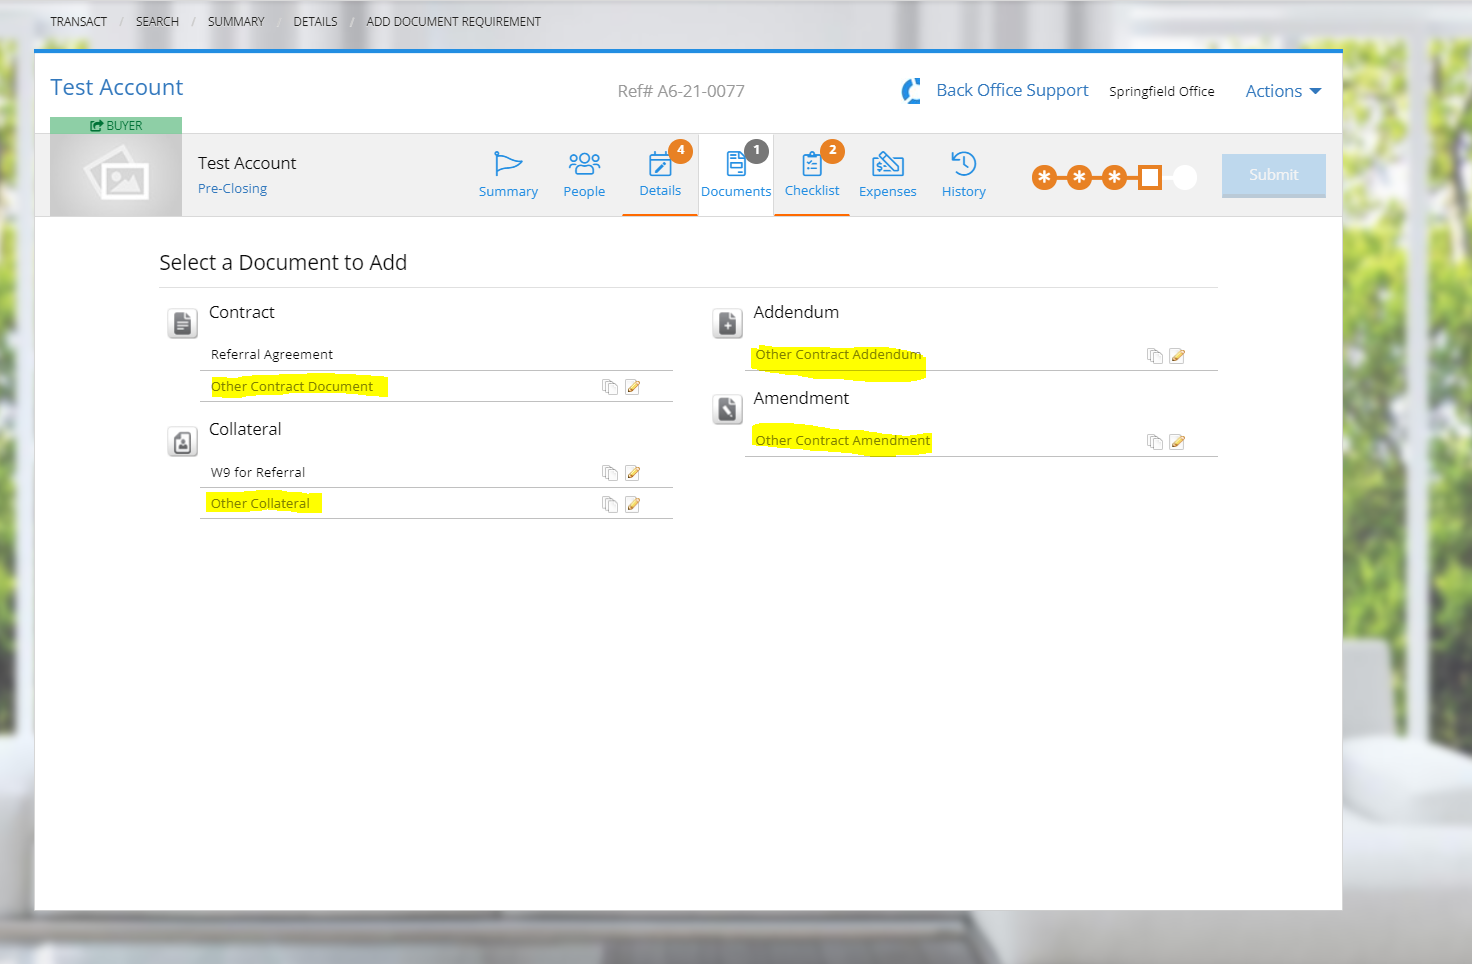Open the People tab

584,174
